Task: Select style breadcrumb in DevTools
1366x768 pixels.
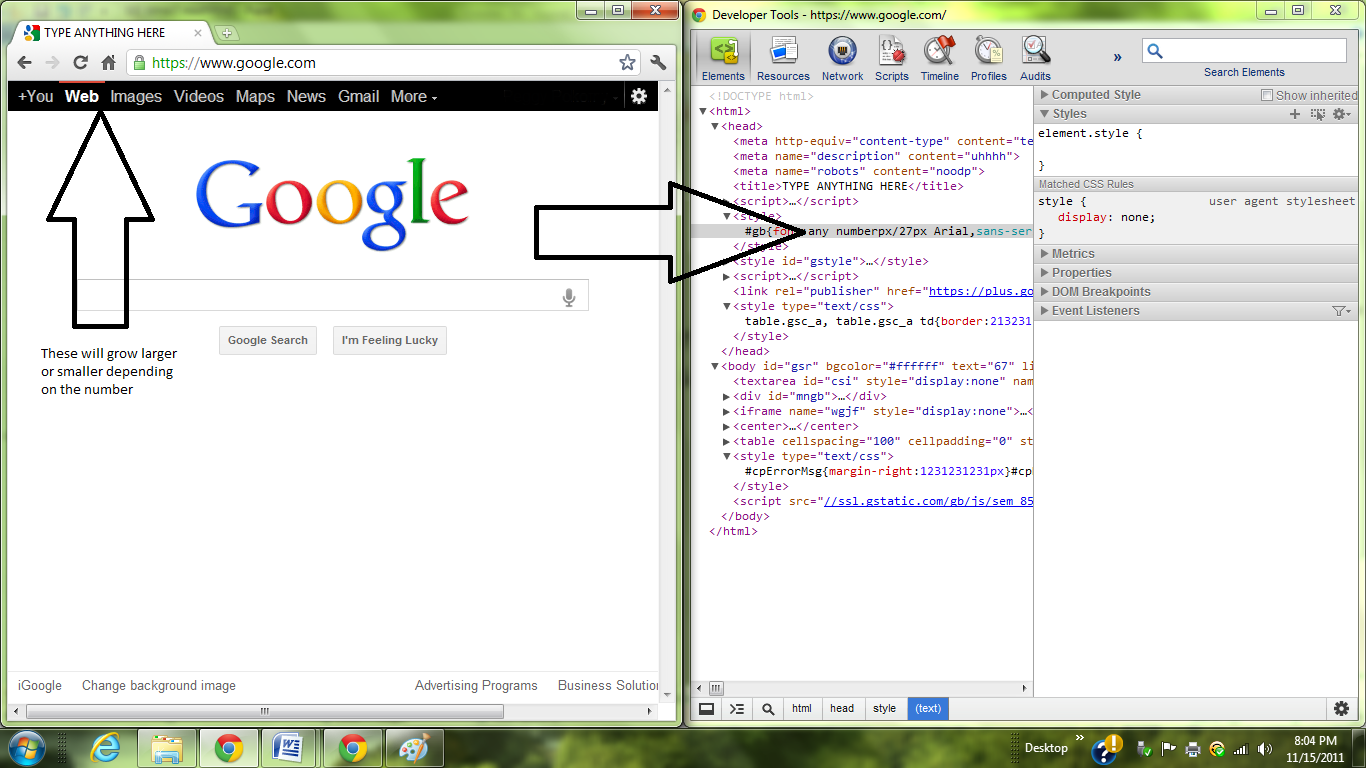Action: click(x=884, y=709)
